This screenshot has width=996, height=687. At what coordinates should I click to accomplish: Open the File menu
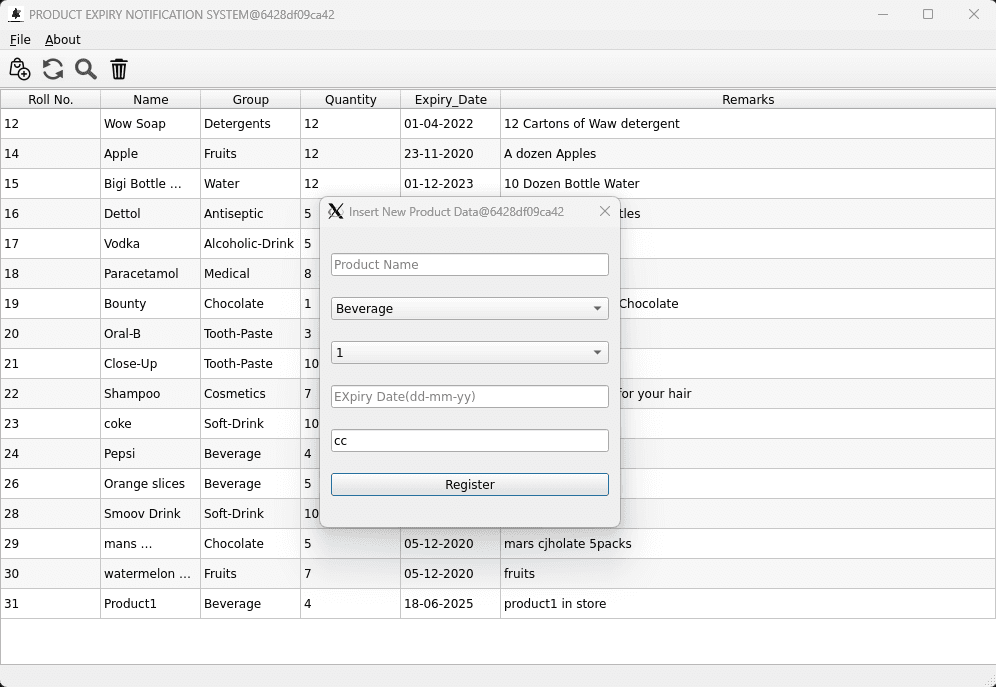(x=20, y=39)
